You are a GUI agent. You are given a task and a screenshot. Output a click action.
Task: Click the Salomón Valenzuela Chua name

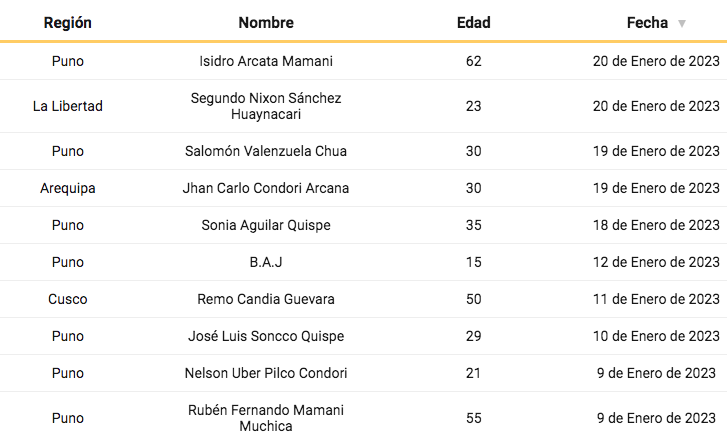coord(266,151)
